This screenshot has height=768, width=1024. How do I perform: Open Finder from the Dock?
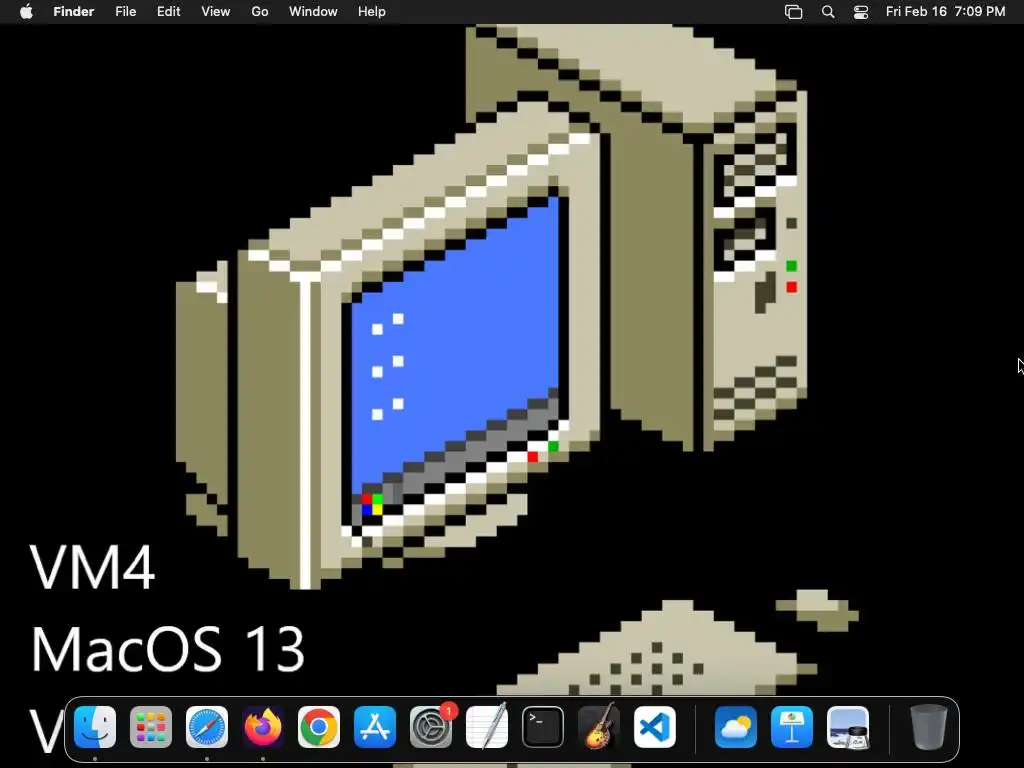[x=95, y=727]
